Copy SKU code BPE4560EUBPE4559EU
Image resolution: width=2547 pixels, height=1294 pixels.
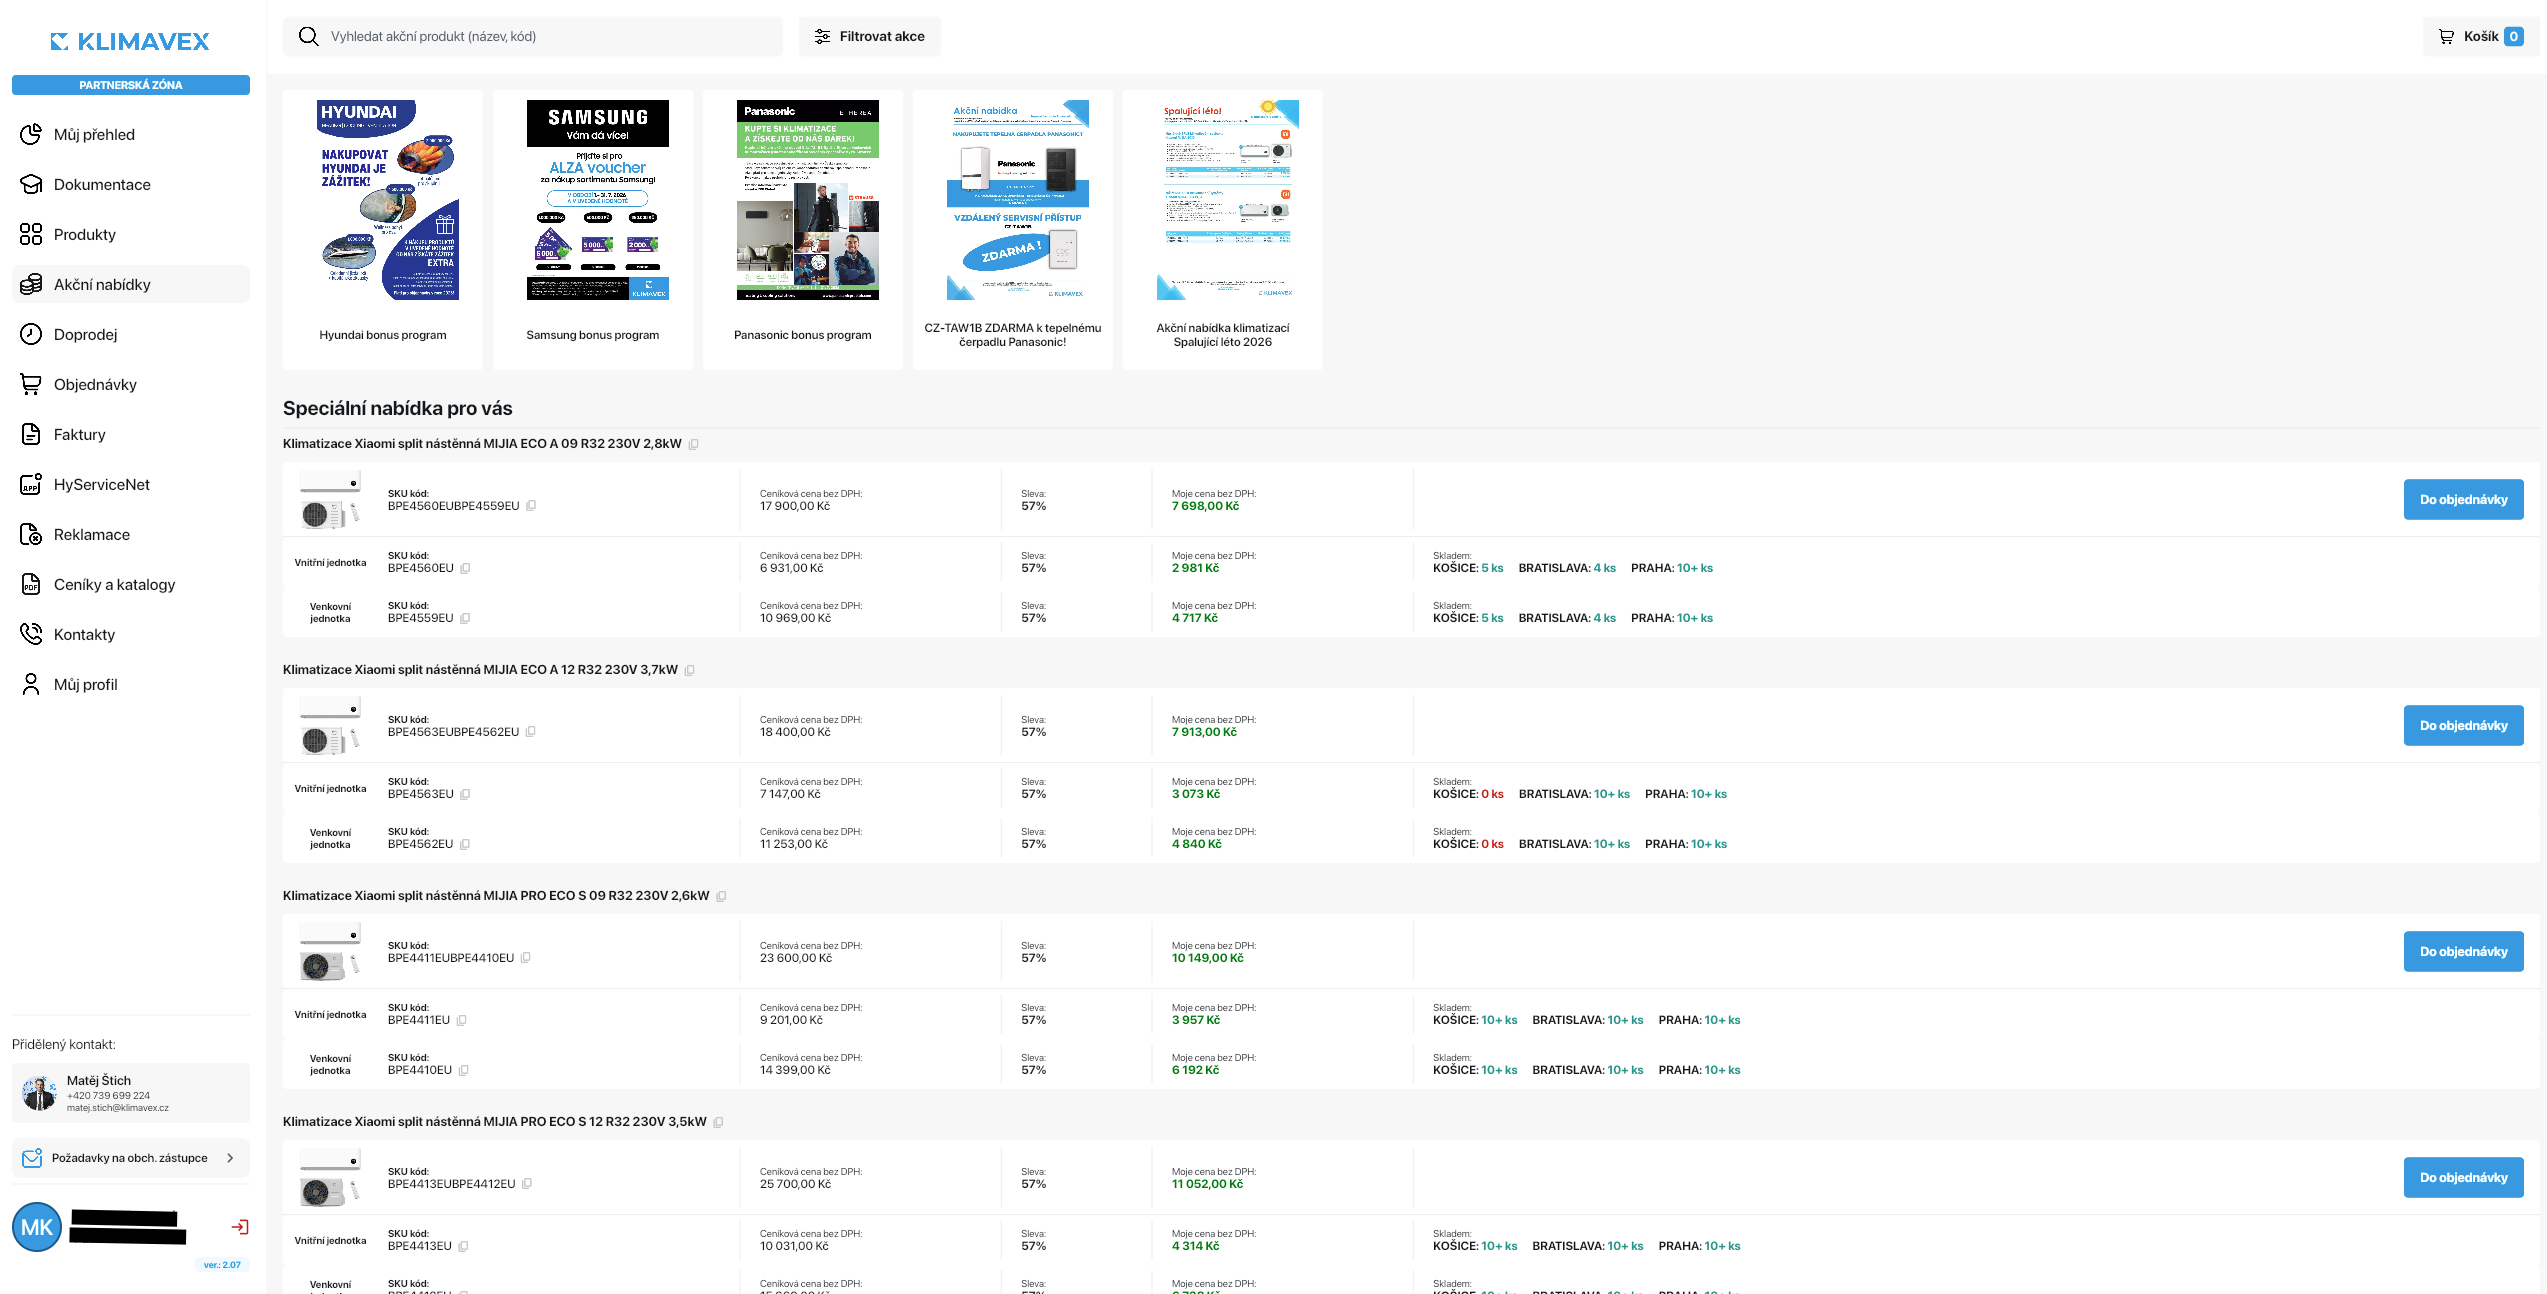coord(531,506)
